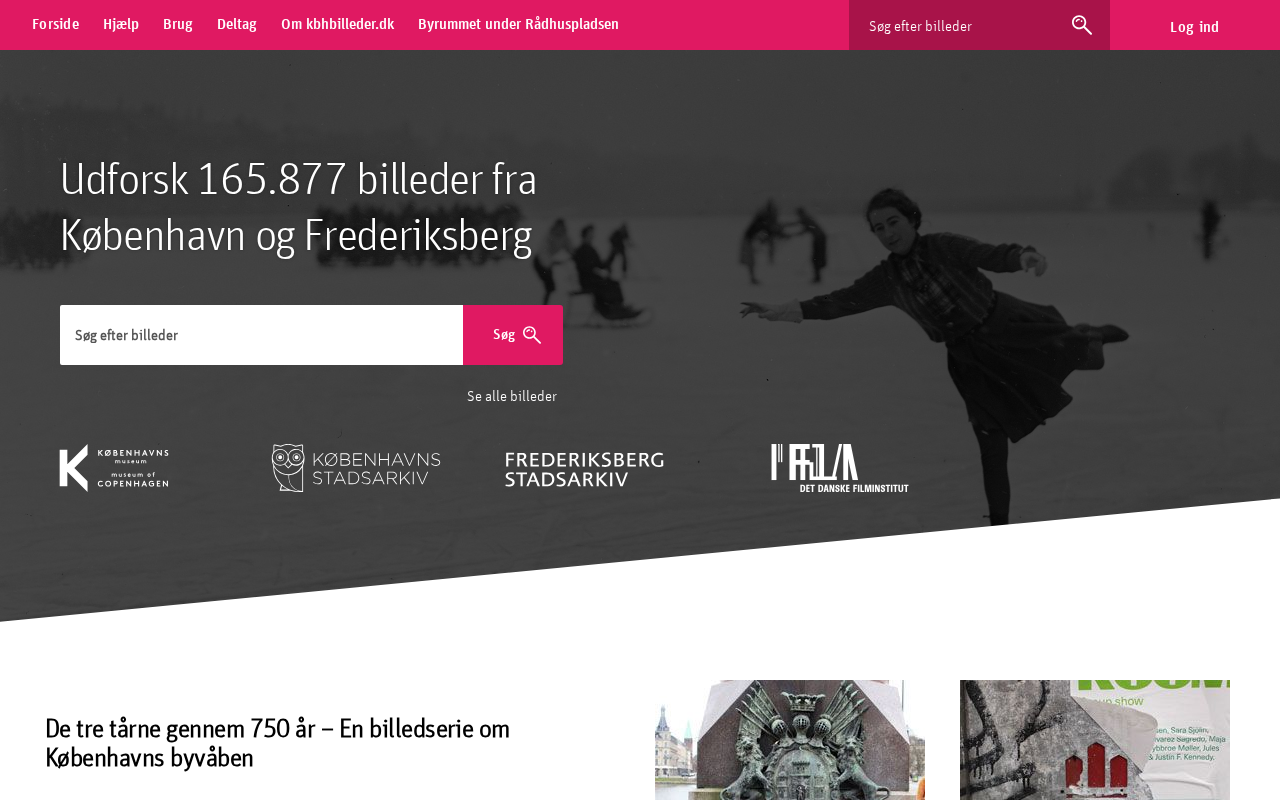Click Log ind
The width and height of the screenshot is (1280, 800).
click(1194, 27)
